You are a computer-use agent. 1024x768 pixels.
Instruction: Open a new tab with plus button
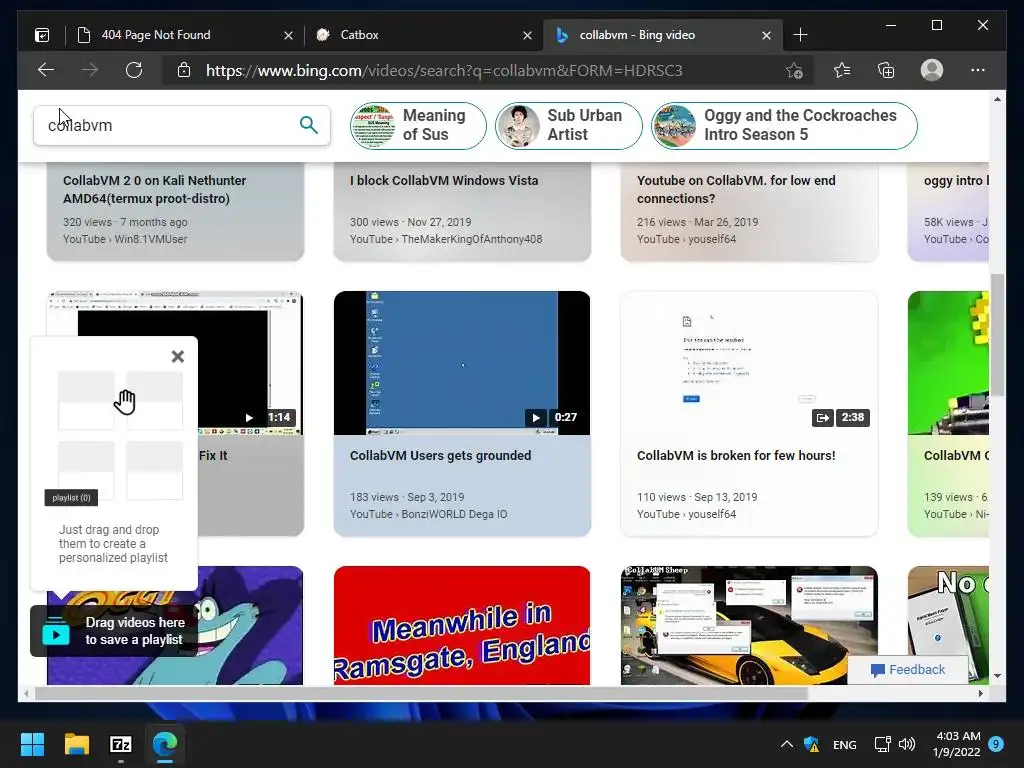click(800, 35)
